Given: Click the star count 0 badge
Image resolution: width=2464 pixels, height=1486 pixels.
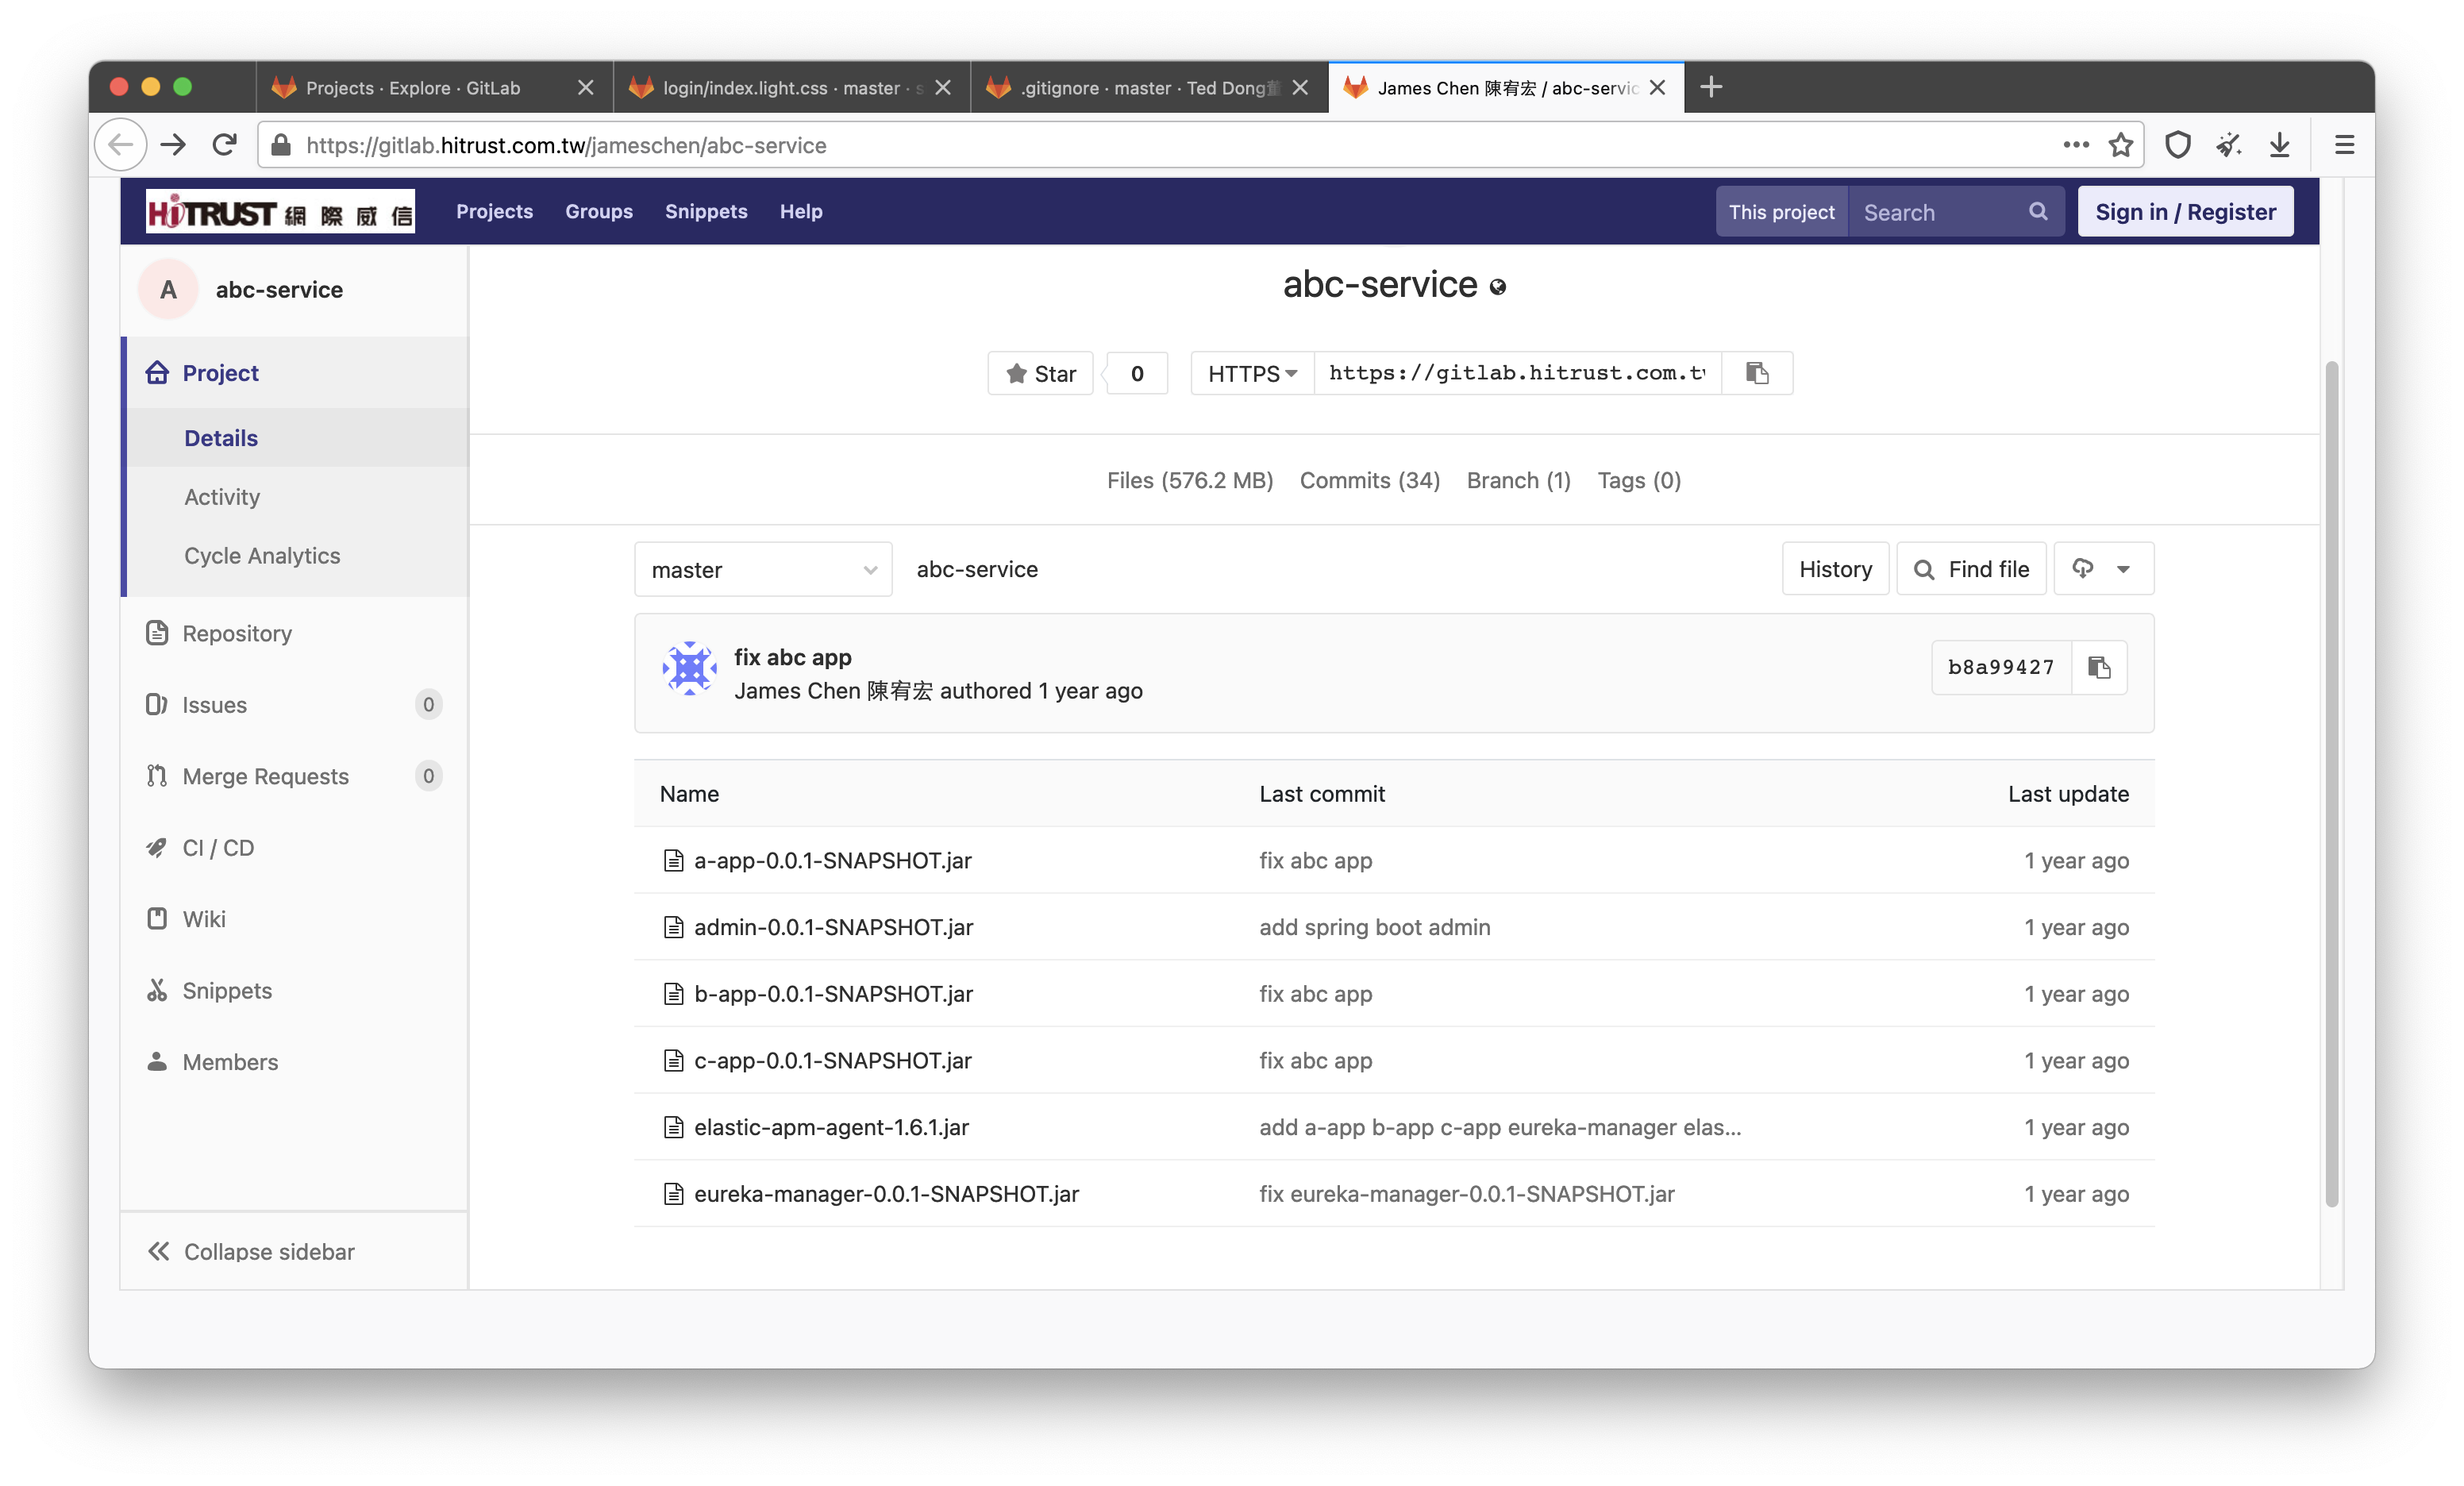Looking at the screenshot, I should click(1137, 373).
